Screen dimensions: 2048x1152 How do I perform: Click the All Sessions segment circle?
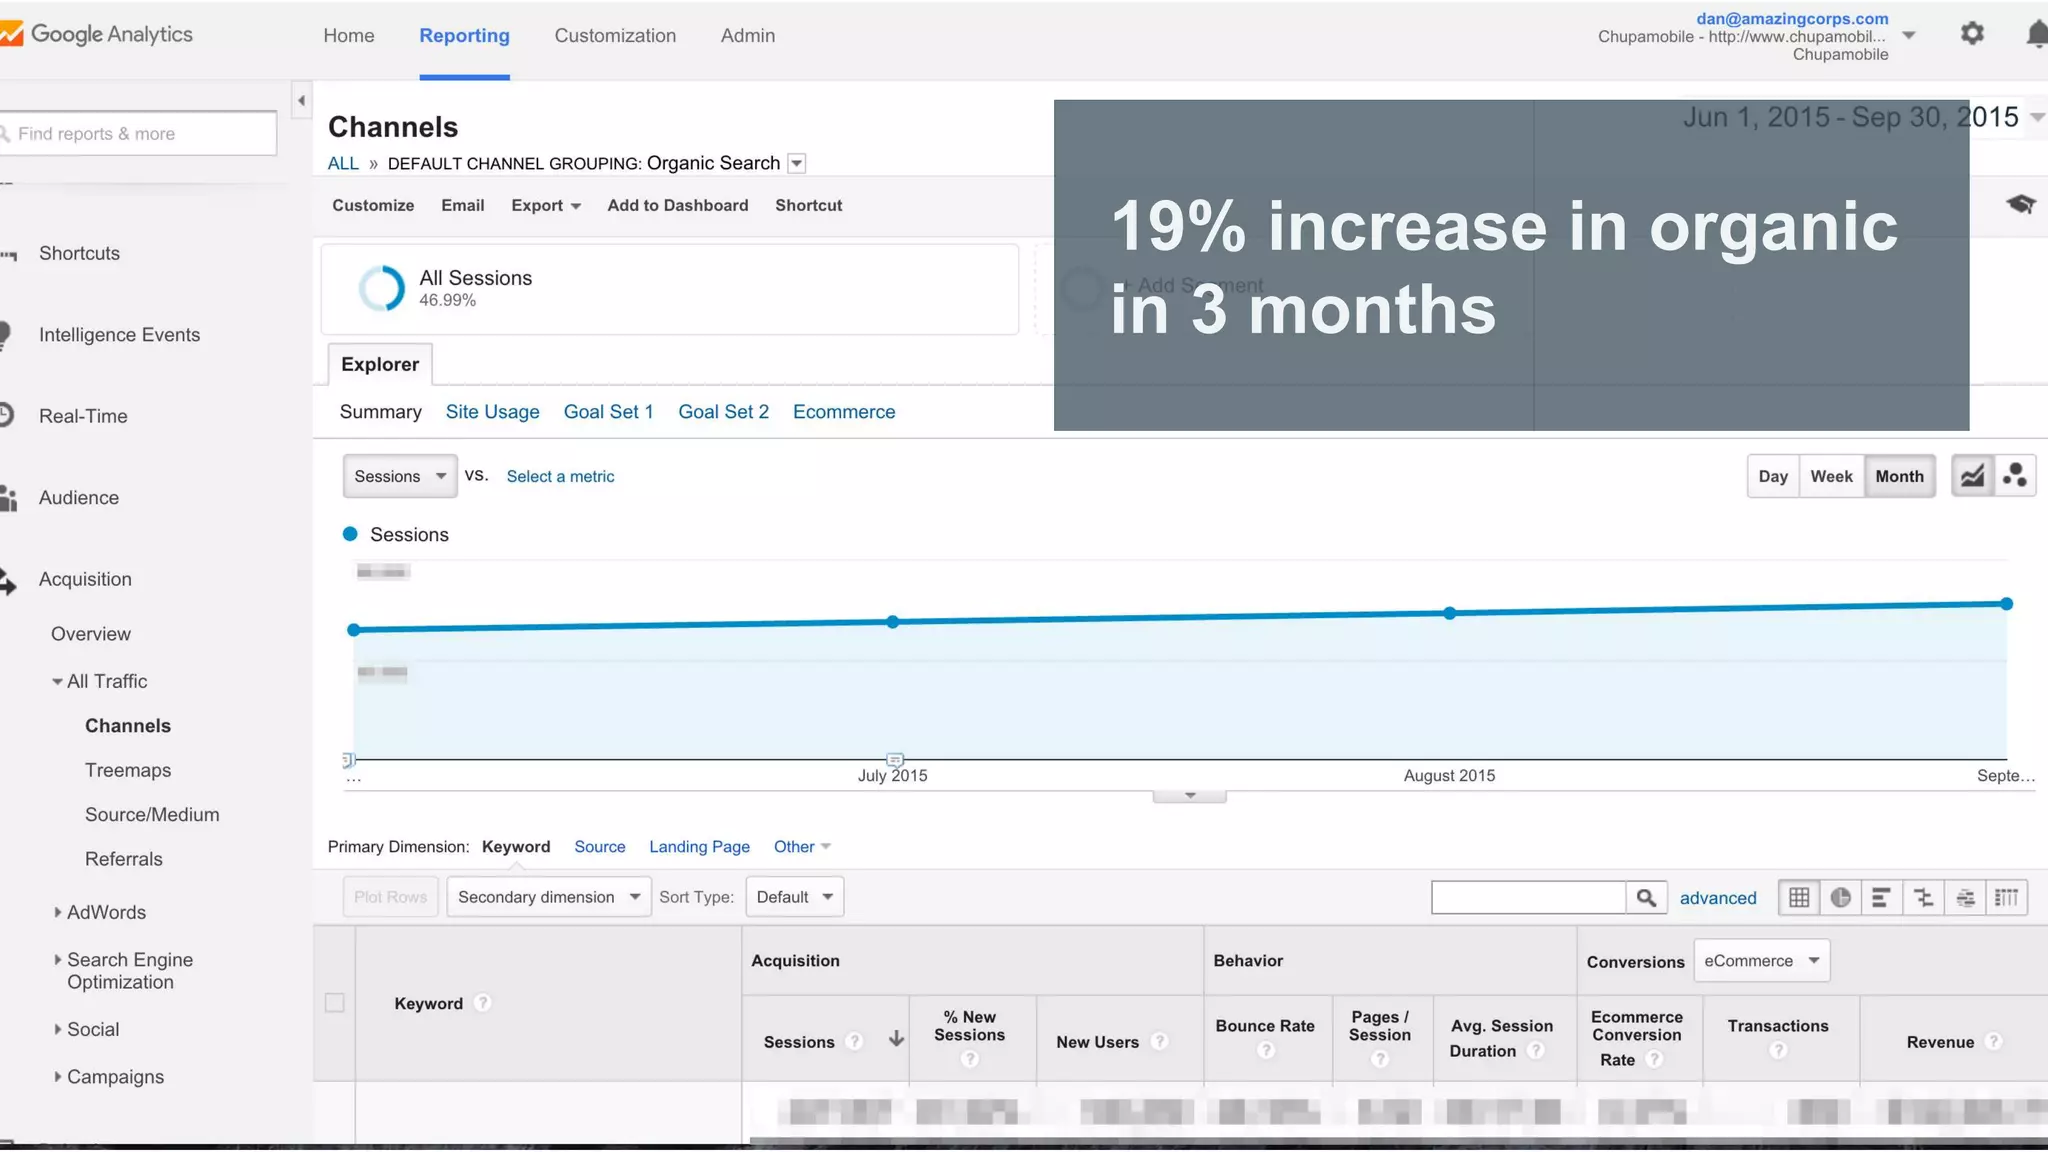(381, 288)
